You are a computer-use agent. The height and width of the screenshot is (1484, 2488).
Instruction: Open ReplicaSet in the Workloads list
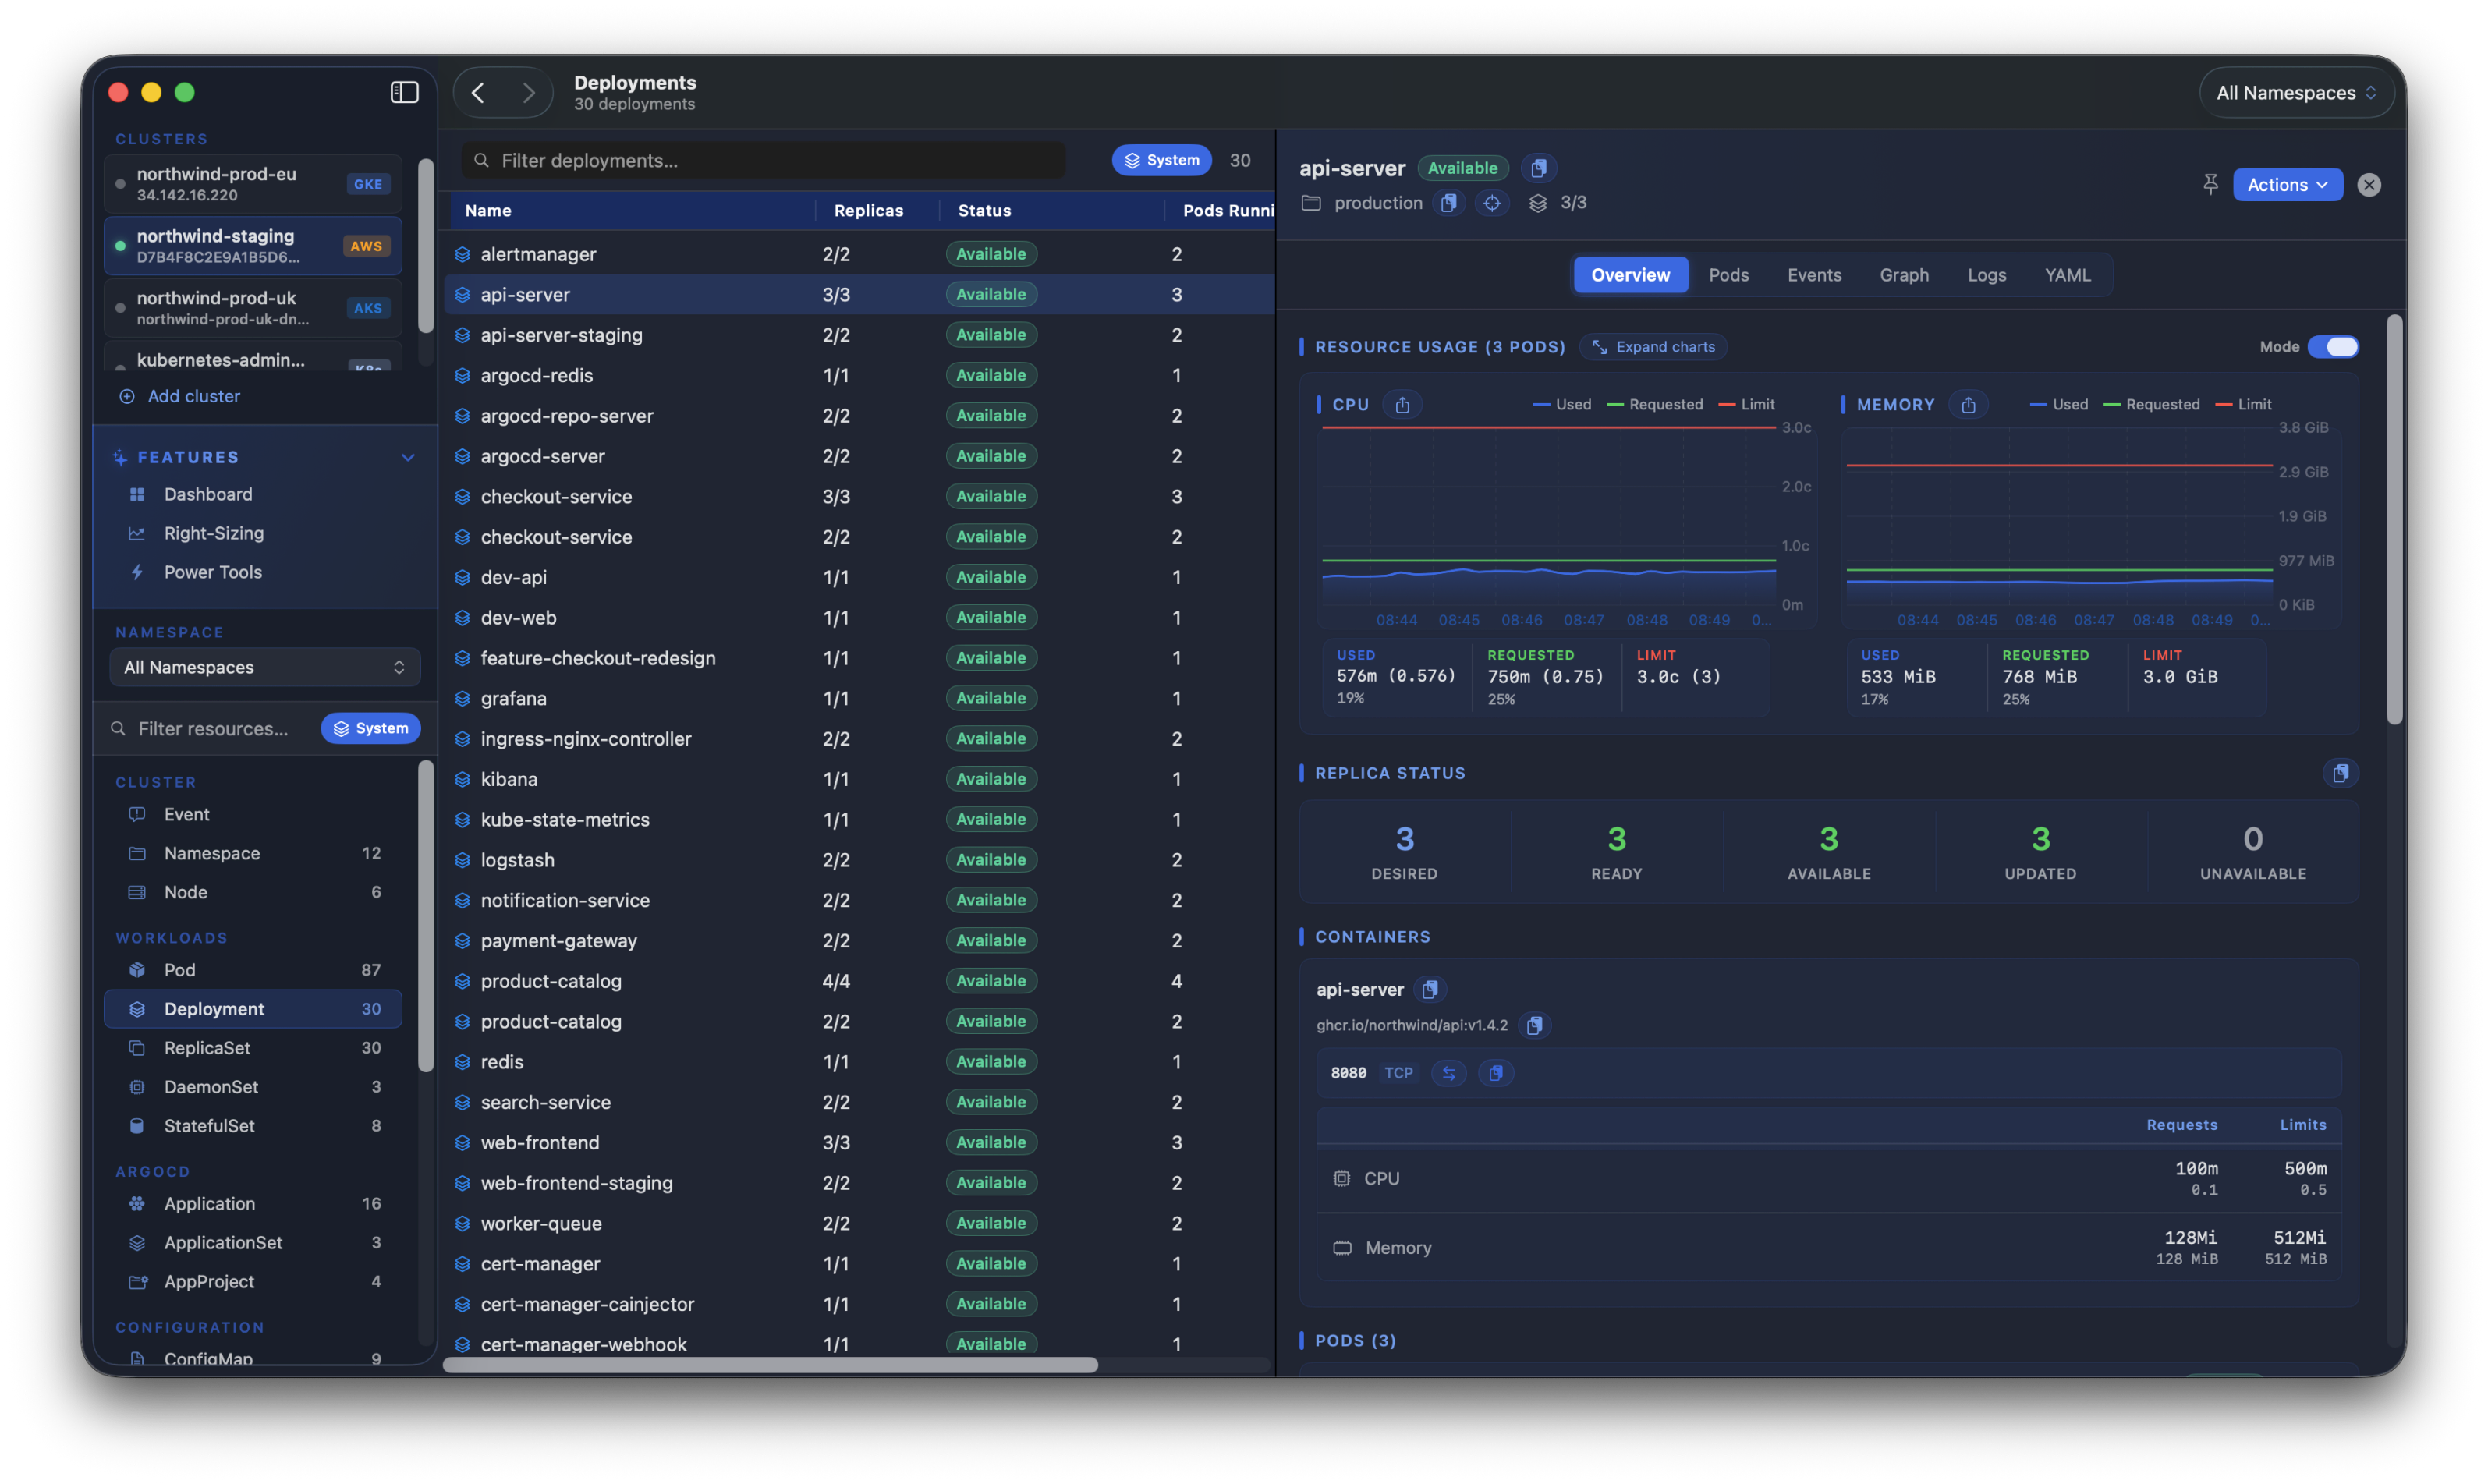(x=253, y=1048)
